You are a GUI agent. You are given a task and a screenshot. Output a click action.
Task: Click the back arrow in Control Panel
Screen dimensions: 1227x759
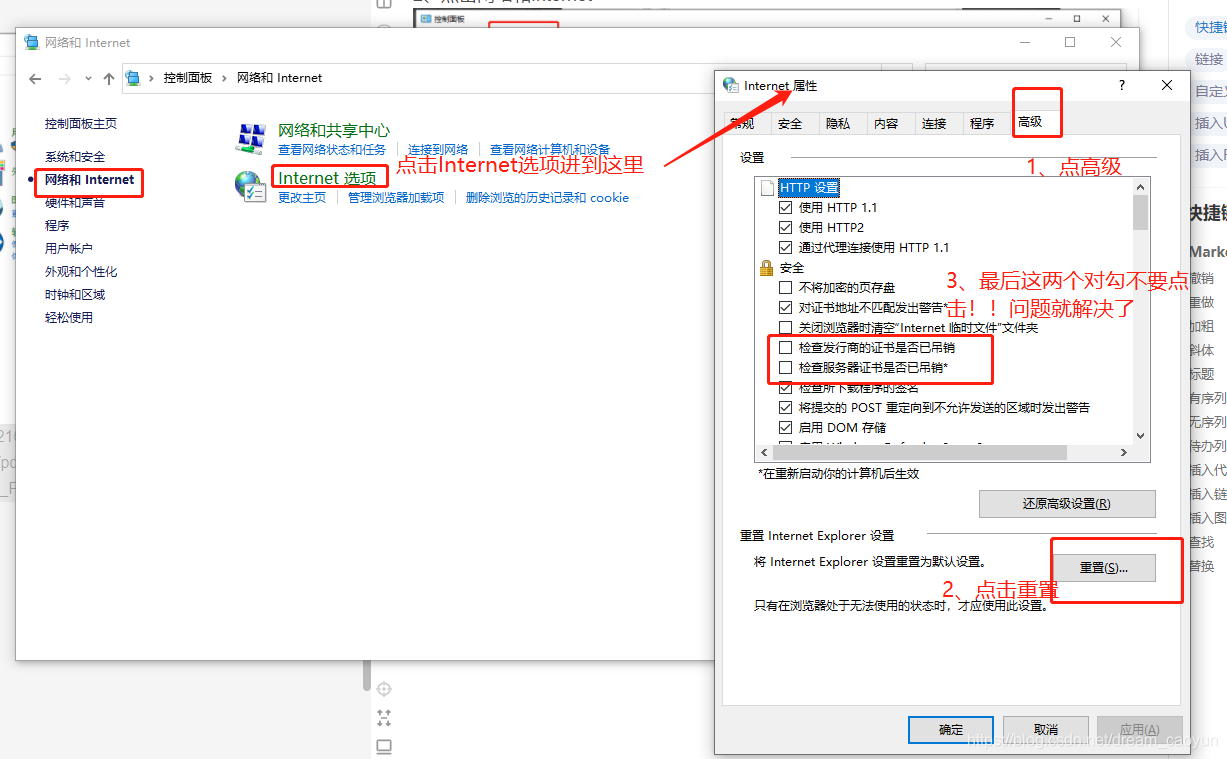[x=35, y=78]
